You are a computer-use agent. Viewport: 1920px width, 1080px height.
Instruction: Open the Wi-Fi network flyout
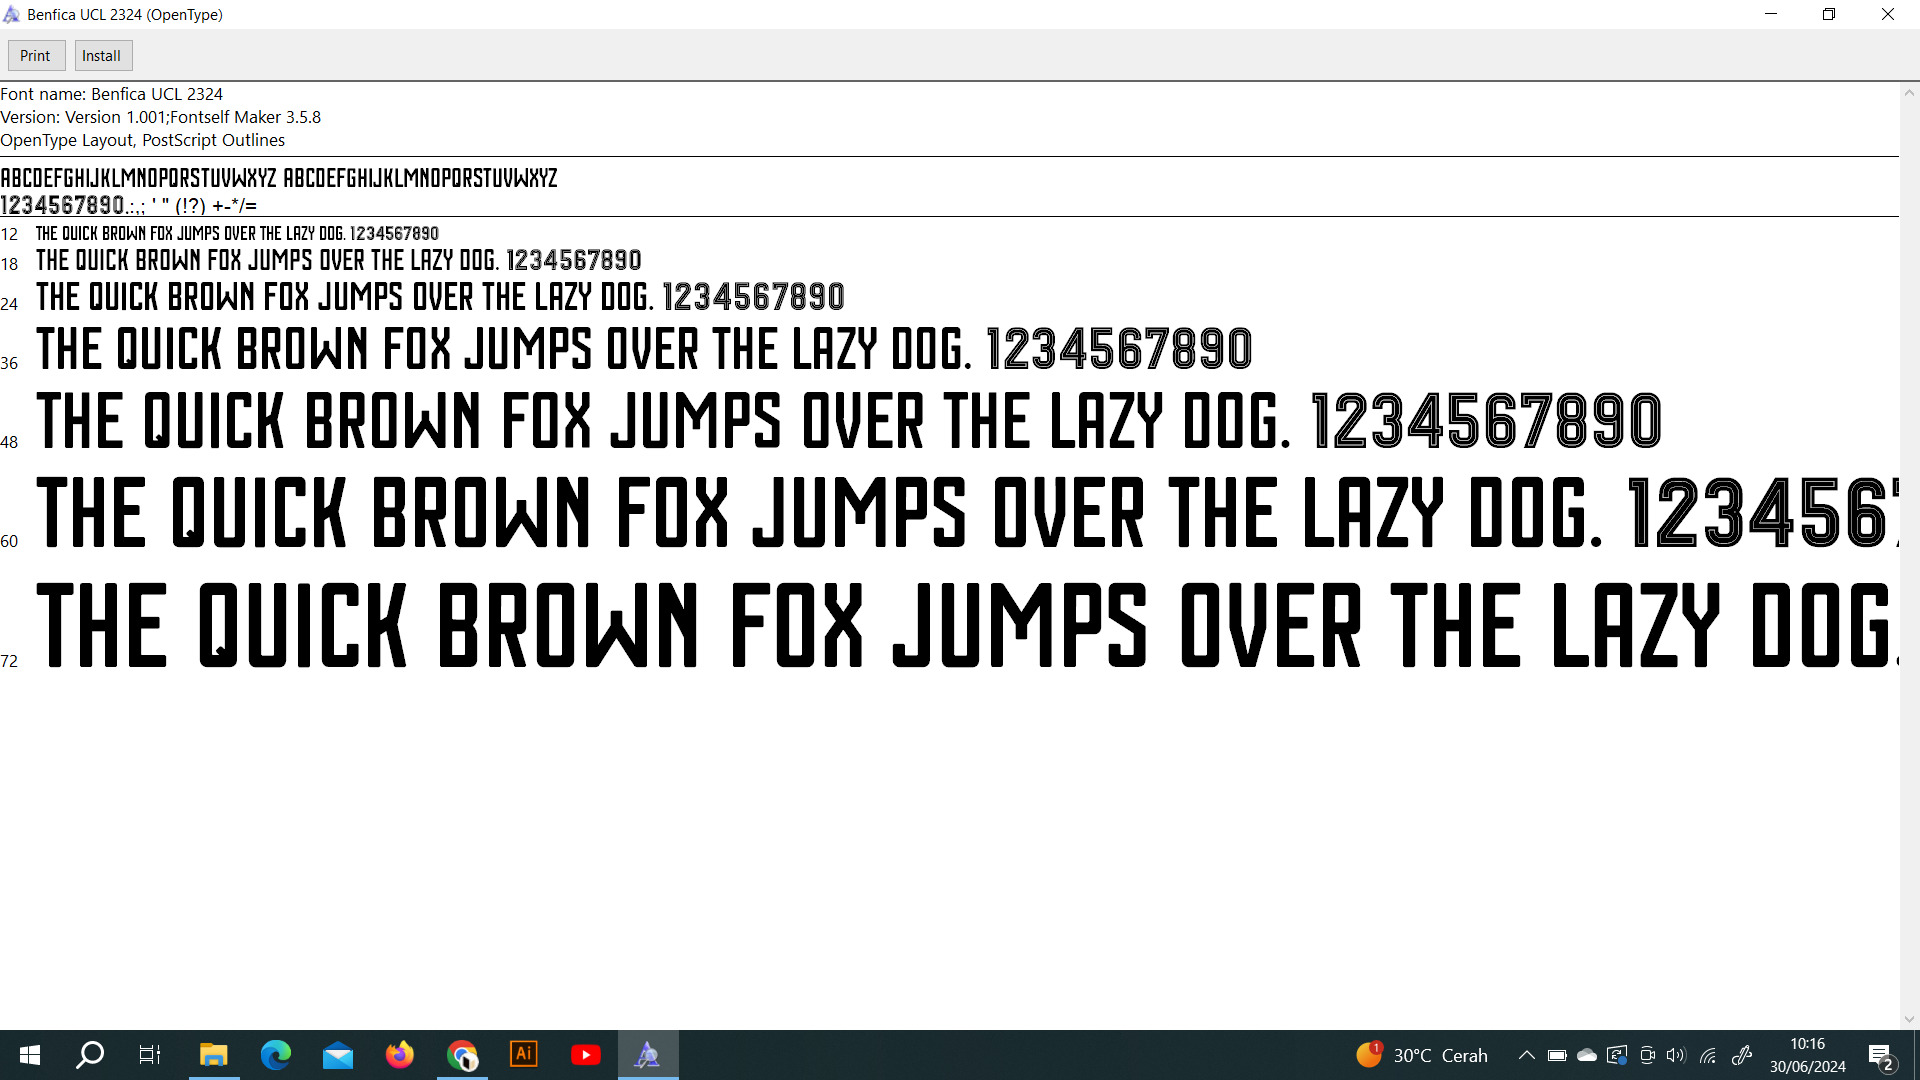click(1708, 1055)
